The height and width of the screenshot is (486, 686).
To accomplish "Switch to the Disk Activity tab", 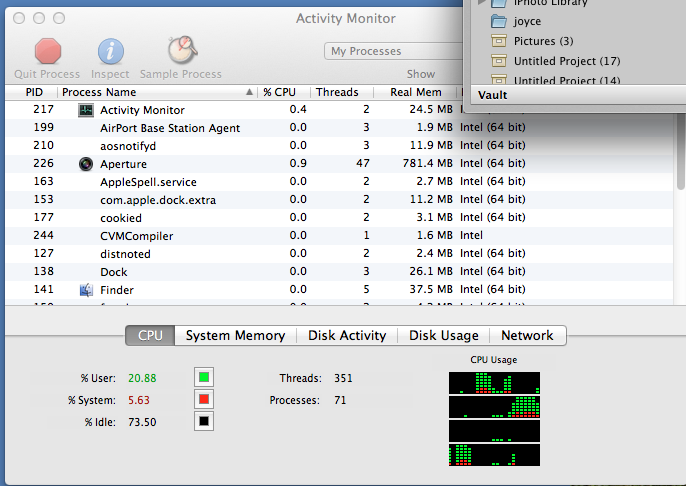I will (x=347, y=336).
